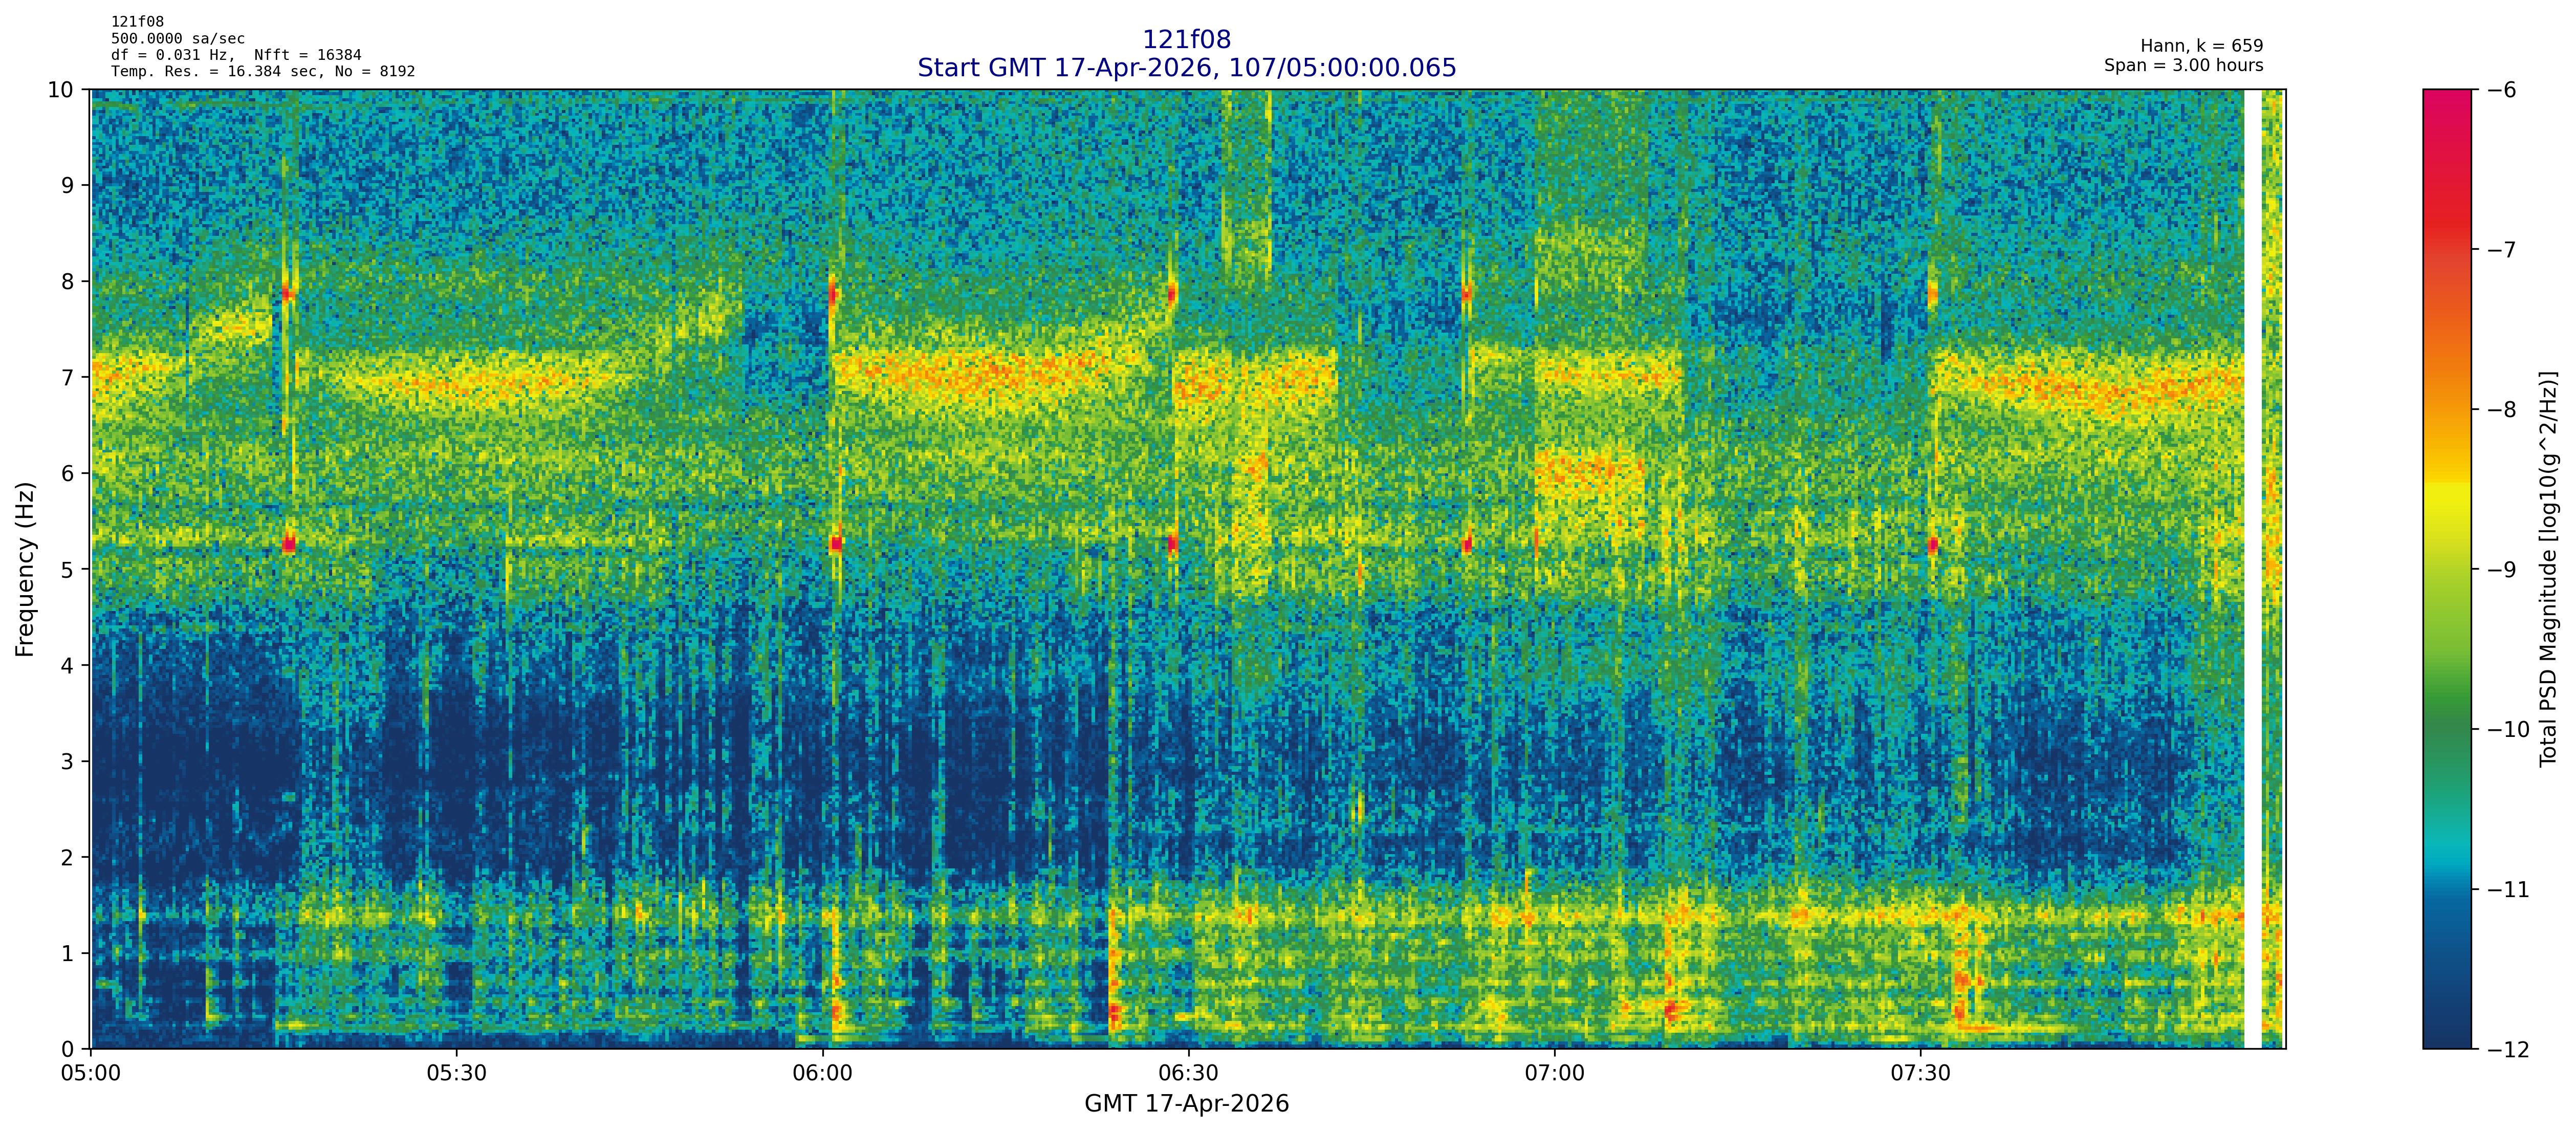Click the 500.0000 sa/sec header text

click(x=177, y=39)
